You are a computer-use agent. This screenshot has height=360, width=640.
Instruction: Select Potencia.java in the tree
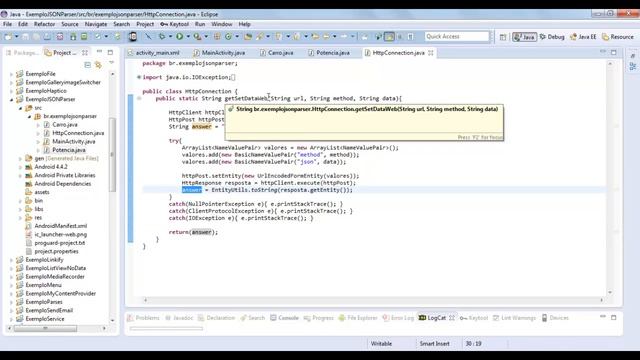69,150
